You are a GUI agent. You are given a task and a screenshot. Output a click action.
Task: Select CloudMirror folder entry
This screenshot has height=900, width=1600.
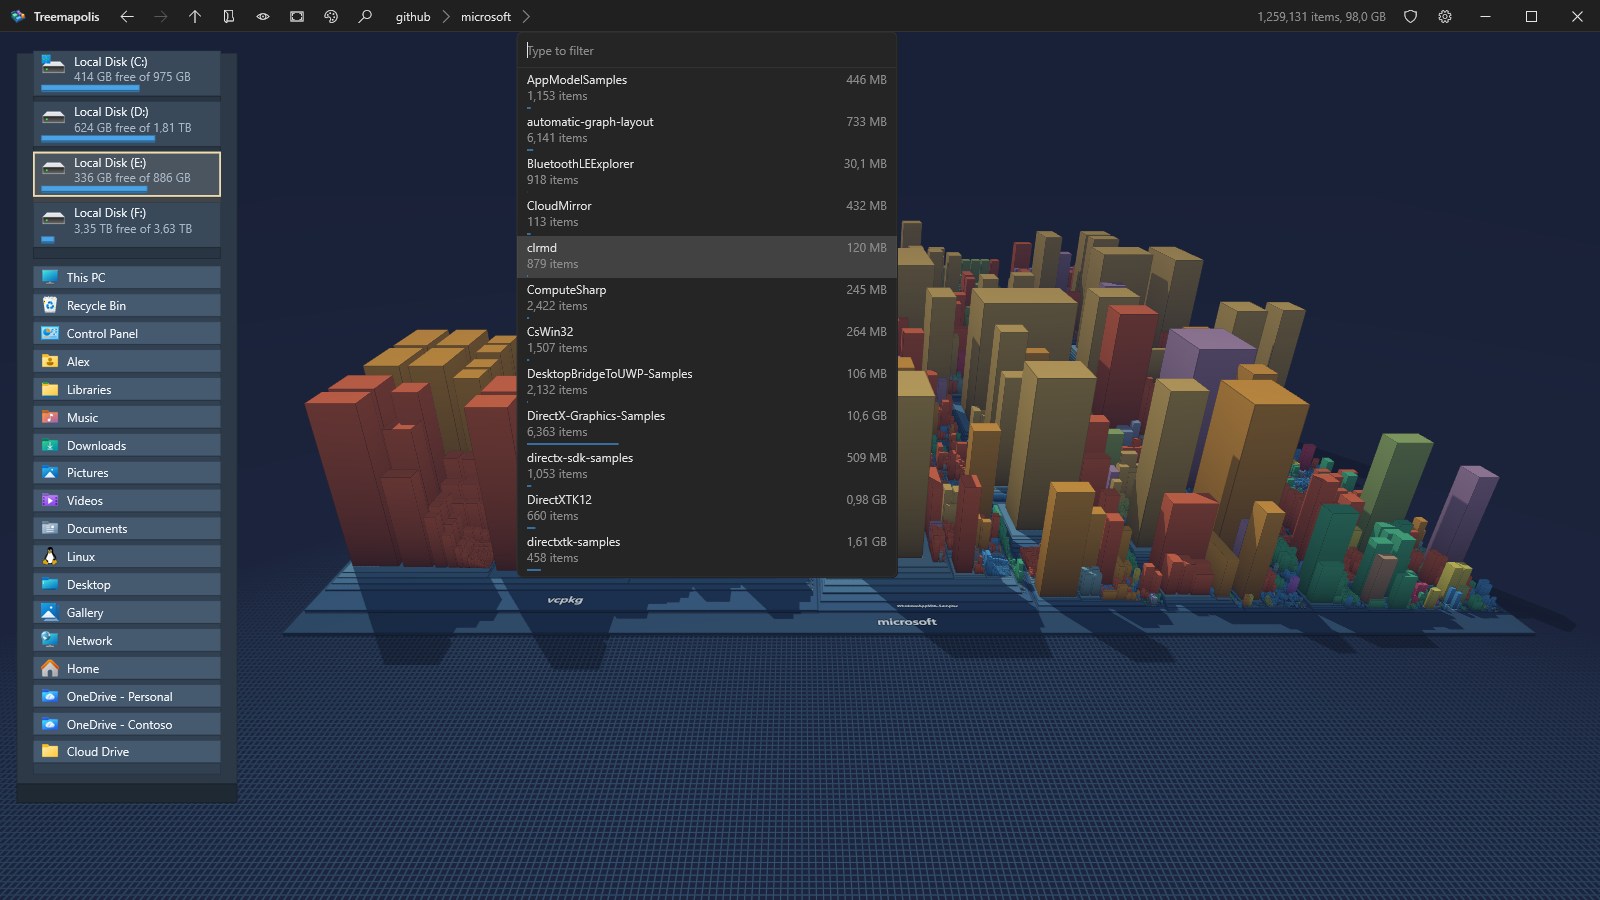pyautogui.click(x=706, y=214)
